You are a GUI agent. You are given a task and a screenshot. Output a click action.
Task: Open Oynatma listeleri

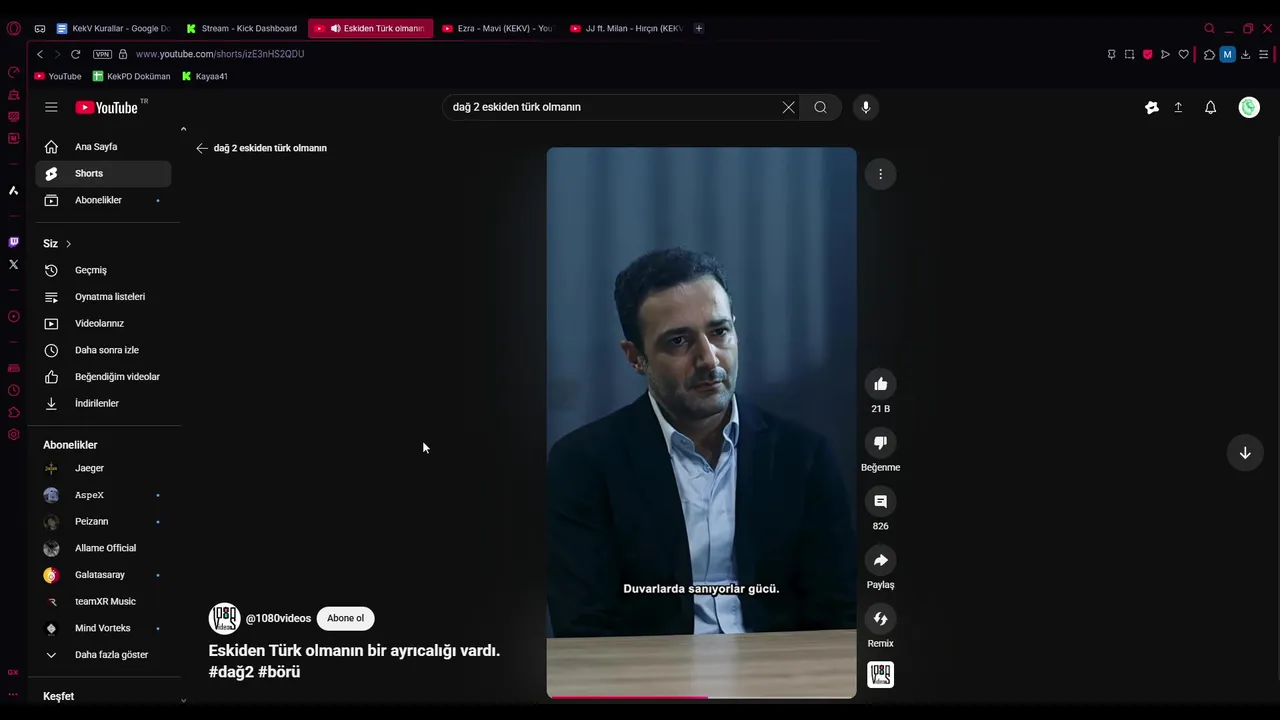pyautogui.click(x=103, y=297)
